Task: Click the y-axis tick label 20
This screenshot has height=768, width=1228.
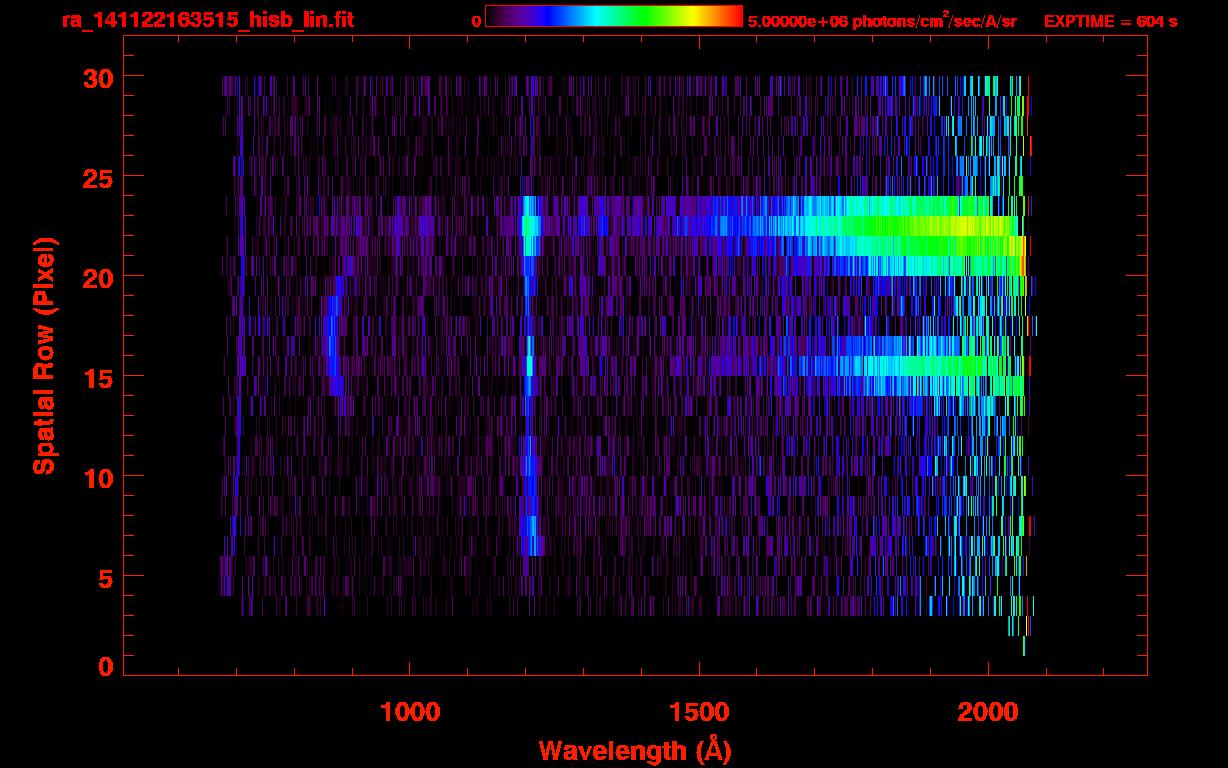Action: coord(96,277)
